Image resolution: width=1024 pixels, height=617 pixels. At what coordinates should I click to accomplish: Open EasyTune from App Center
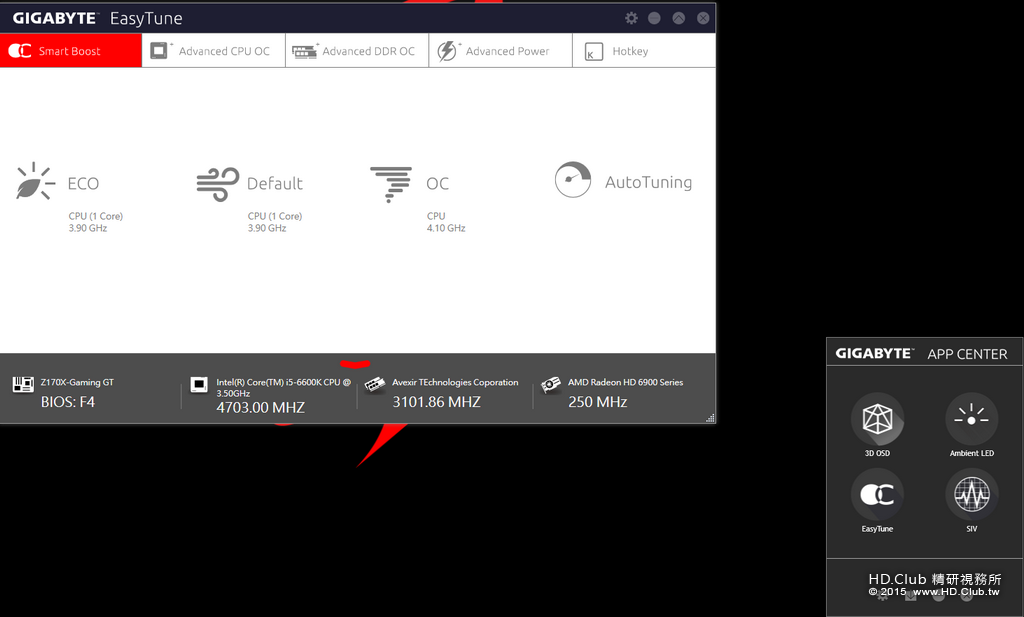coord(877,494)
